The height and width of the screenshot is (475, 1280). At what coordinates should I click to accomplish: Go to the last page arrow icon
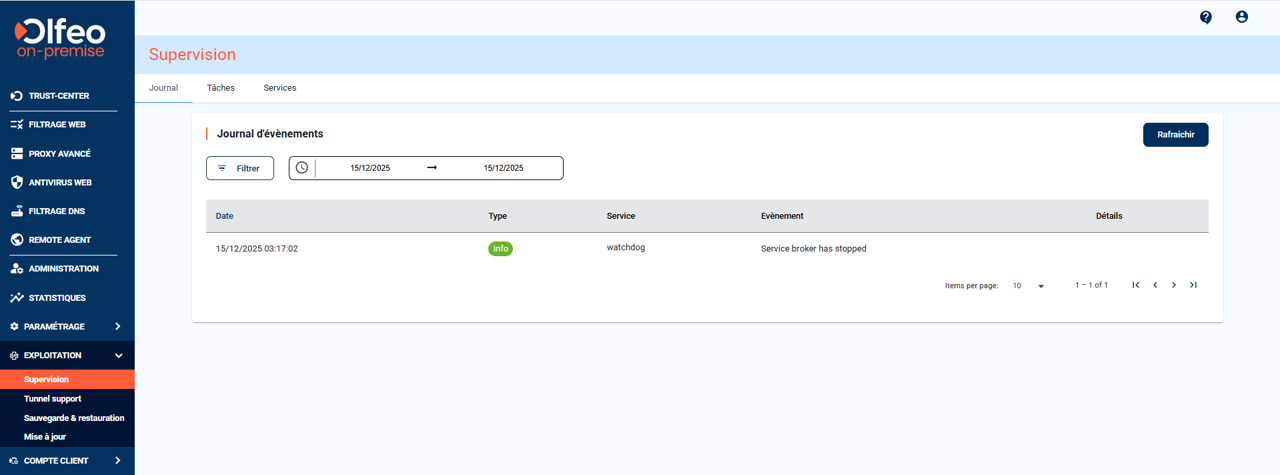click(1193, 285)
